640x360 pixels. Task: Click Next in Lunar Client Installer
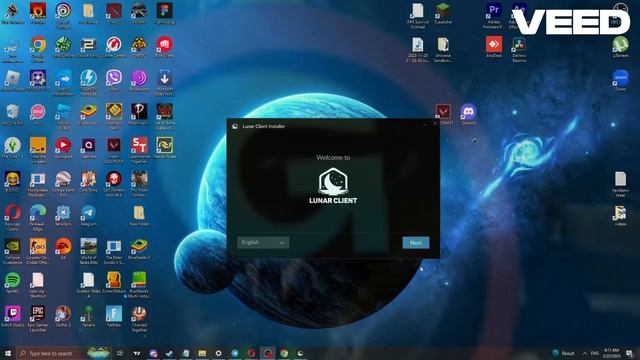416,243
